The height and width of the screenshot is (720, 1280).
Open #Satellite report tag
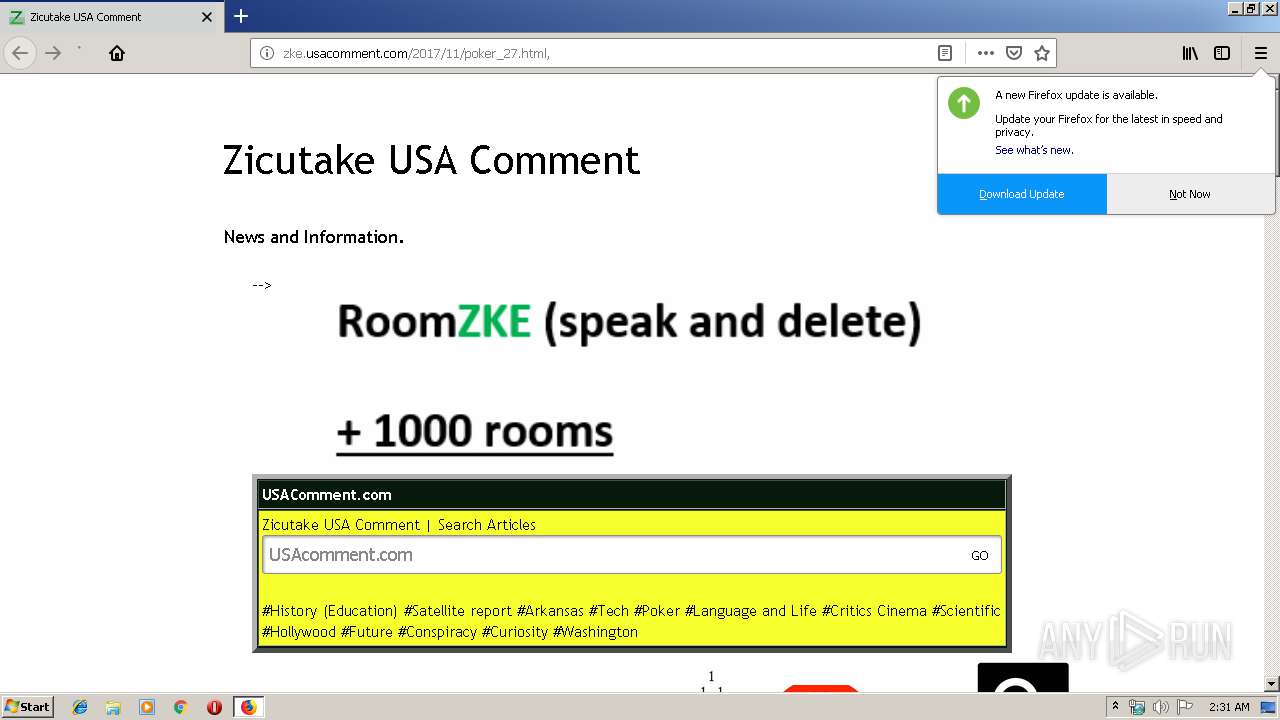coord(458,611)
